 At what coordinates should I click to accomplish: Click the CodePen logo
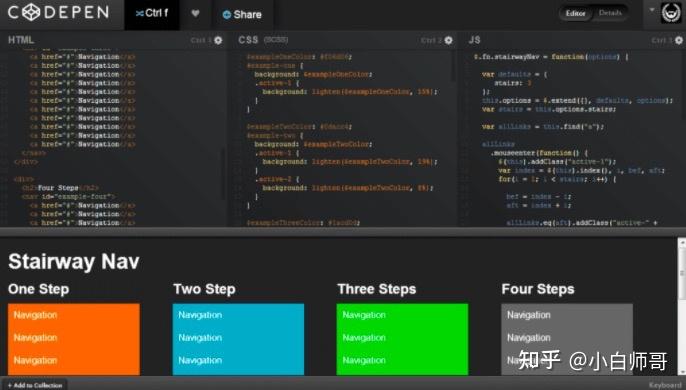click(x=58, y=12)
